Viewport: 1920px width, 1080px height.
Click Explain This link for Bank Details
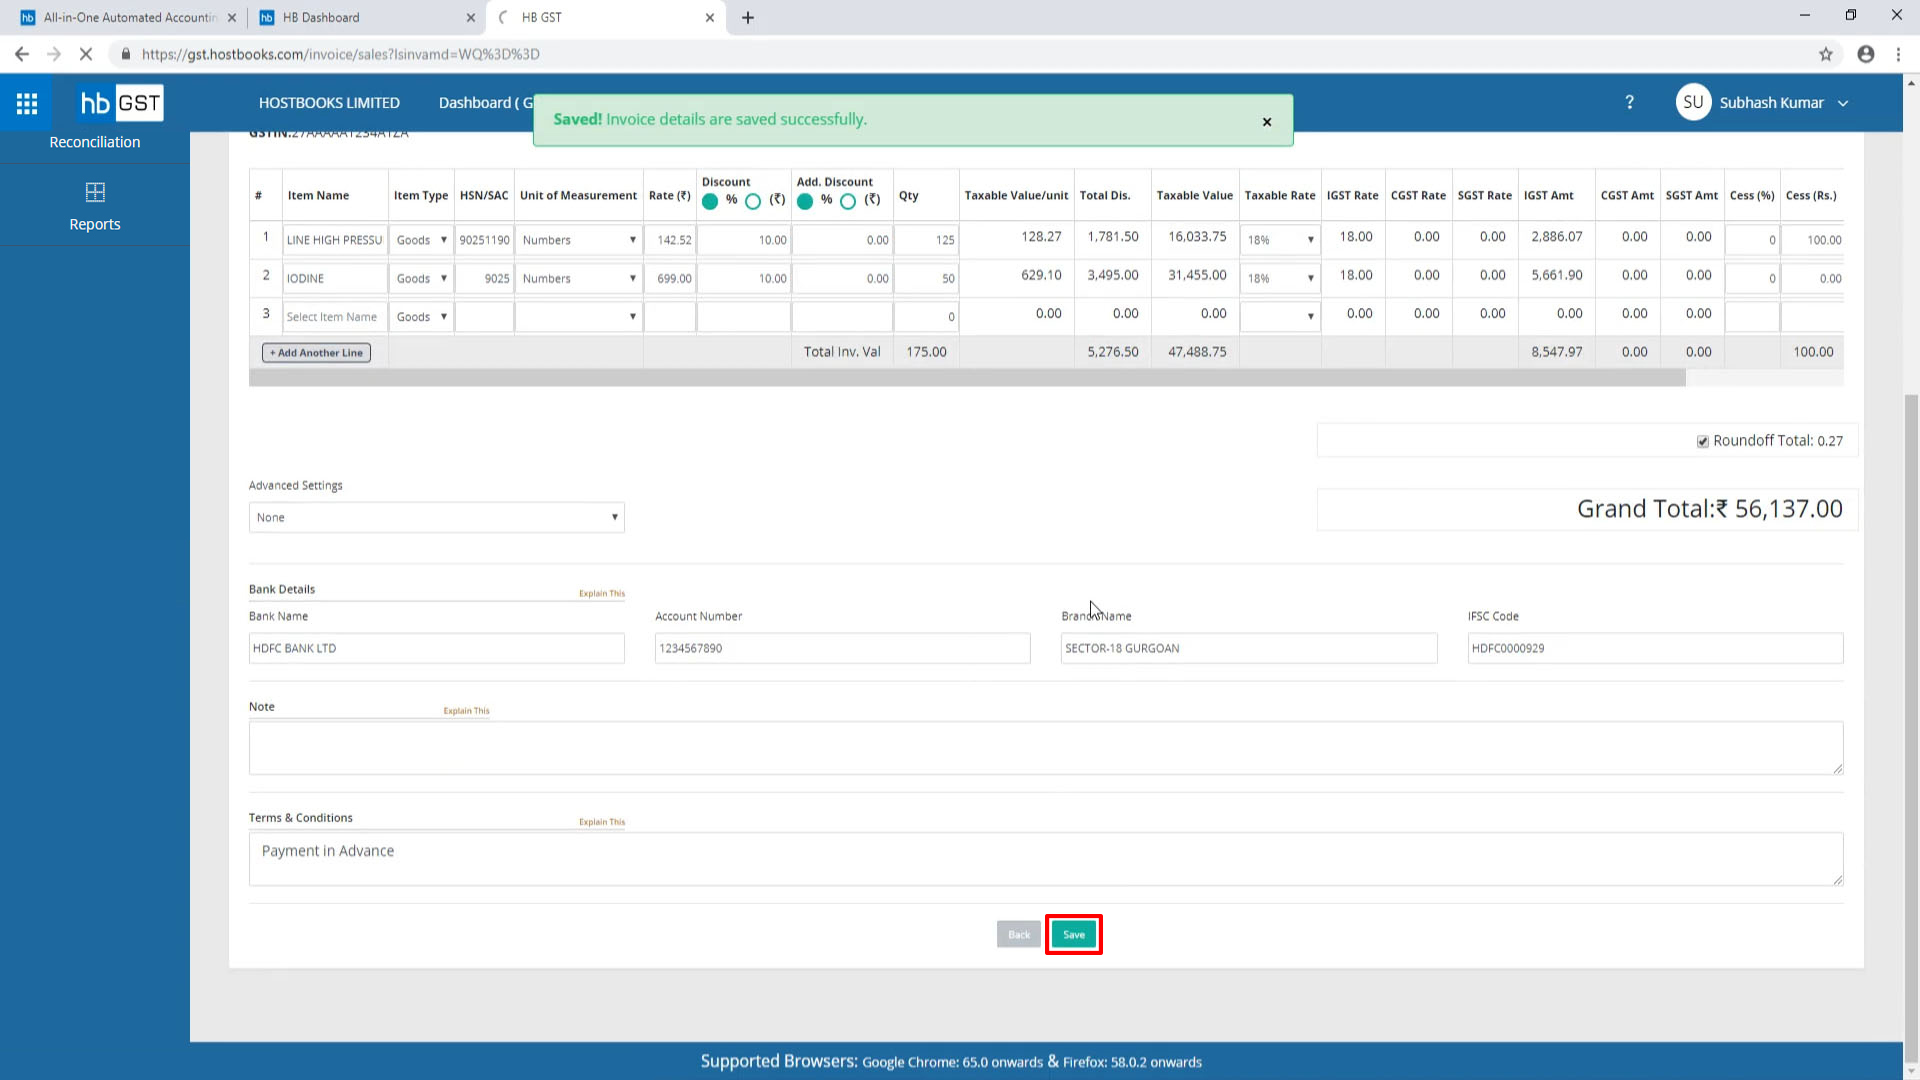click(602, 594)
